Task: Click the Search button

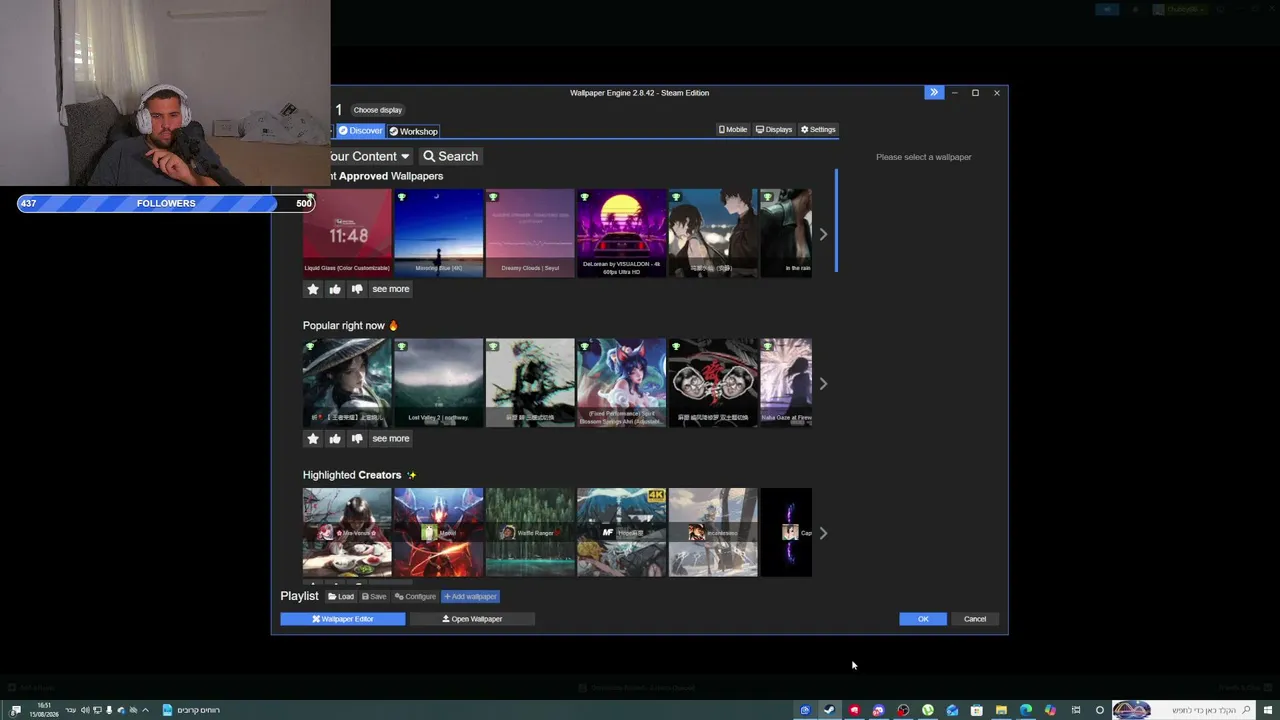Action: pos(451,156)
